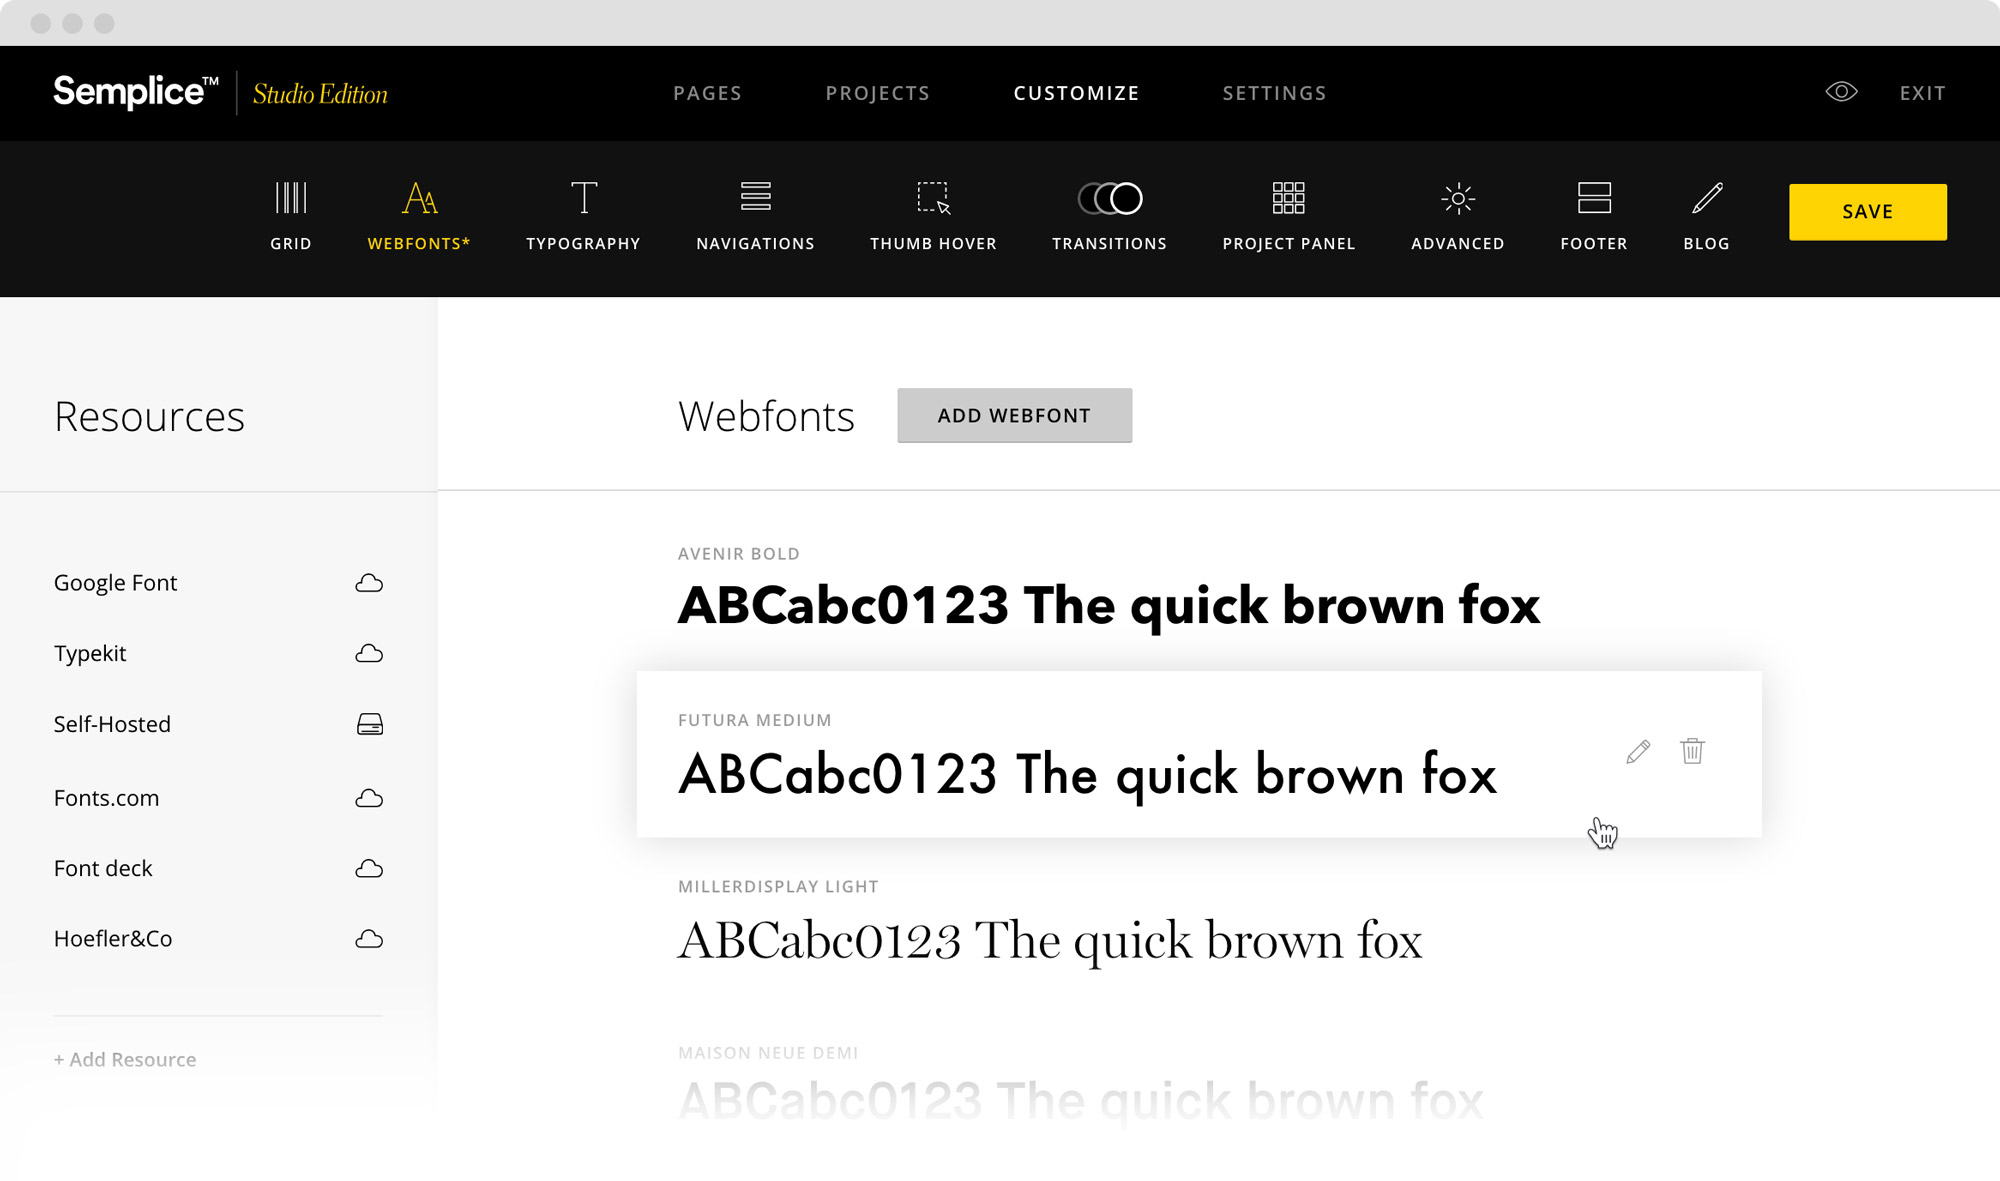Open the Blog pencil icon
Screen dimensions: 2000x1181
click(1707, 198)
